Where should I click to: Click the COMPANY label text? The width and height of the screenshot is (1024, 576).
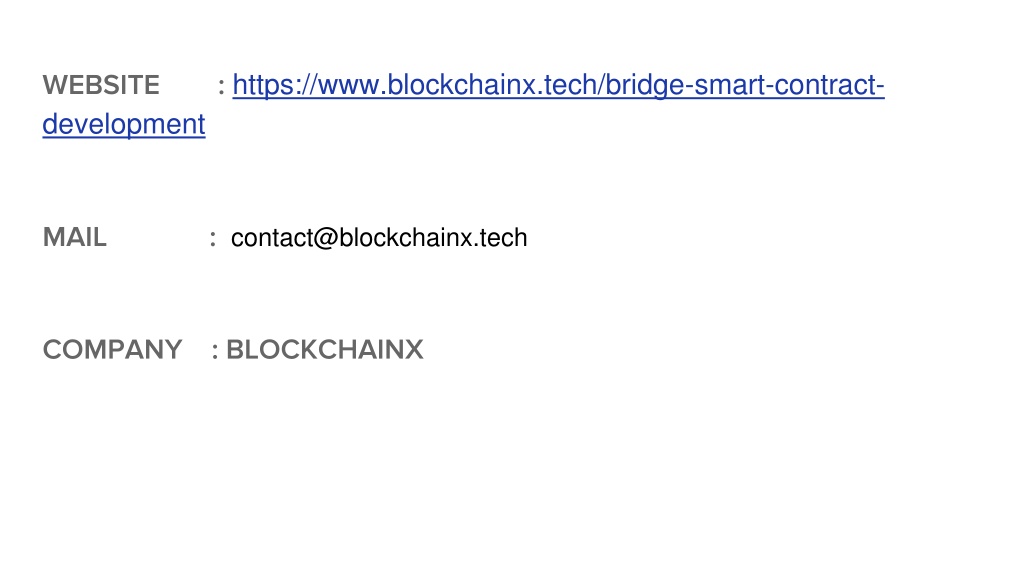112,350
